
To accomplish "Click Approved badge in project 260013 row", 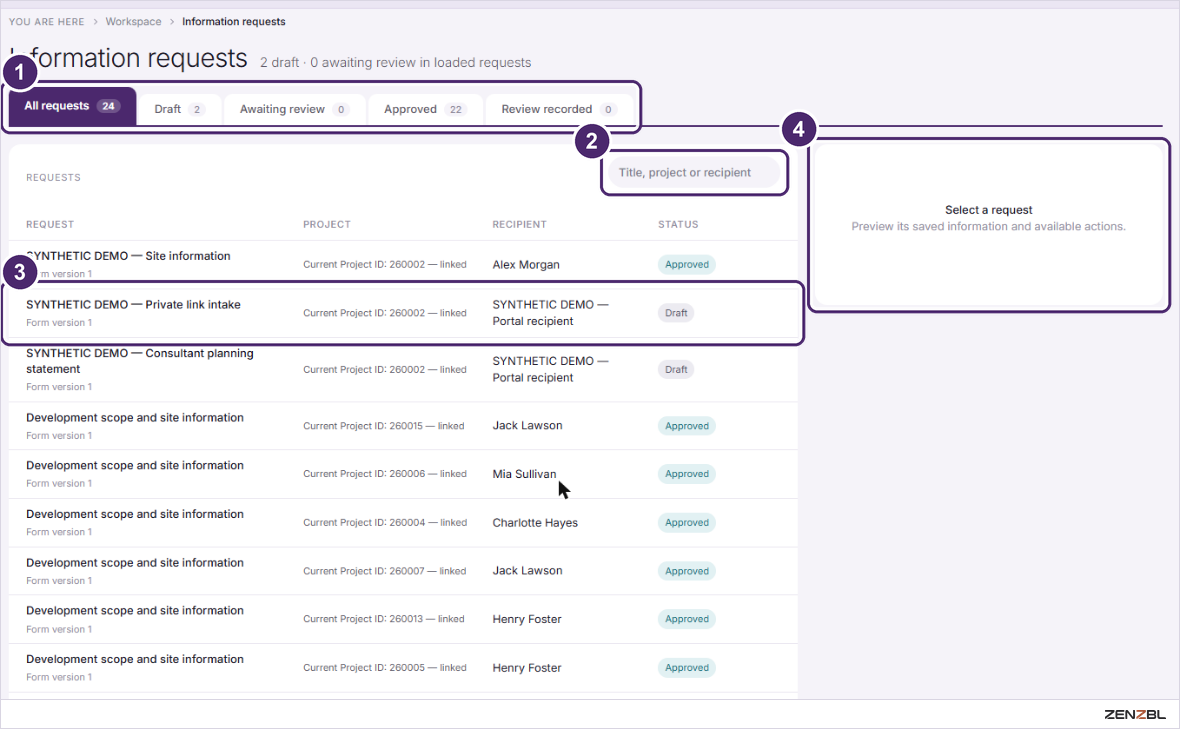I will 686,619.
